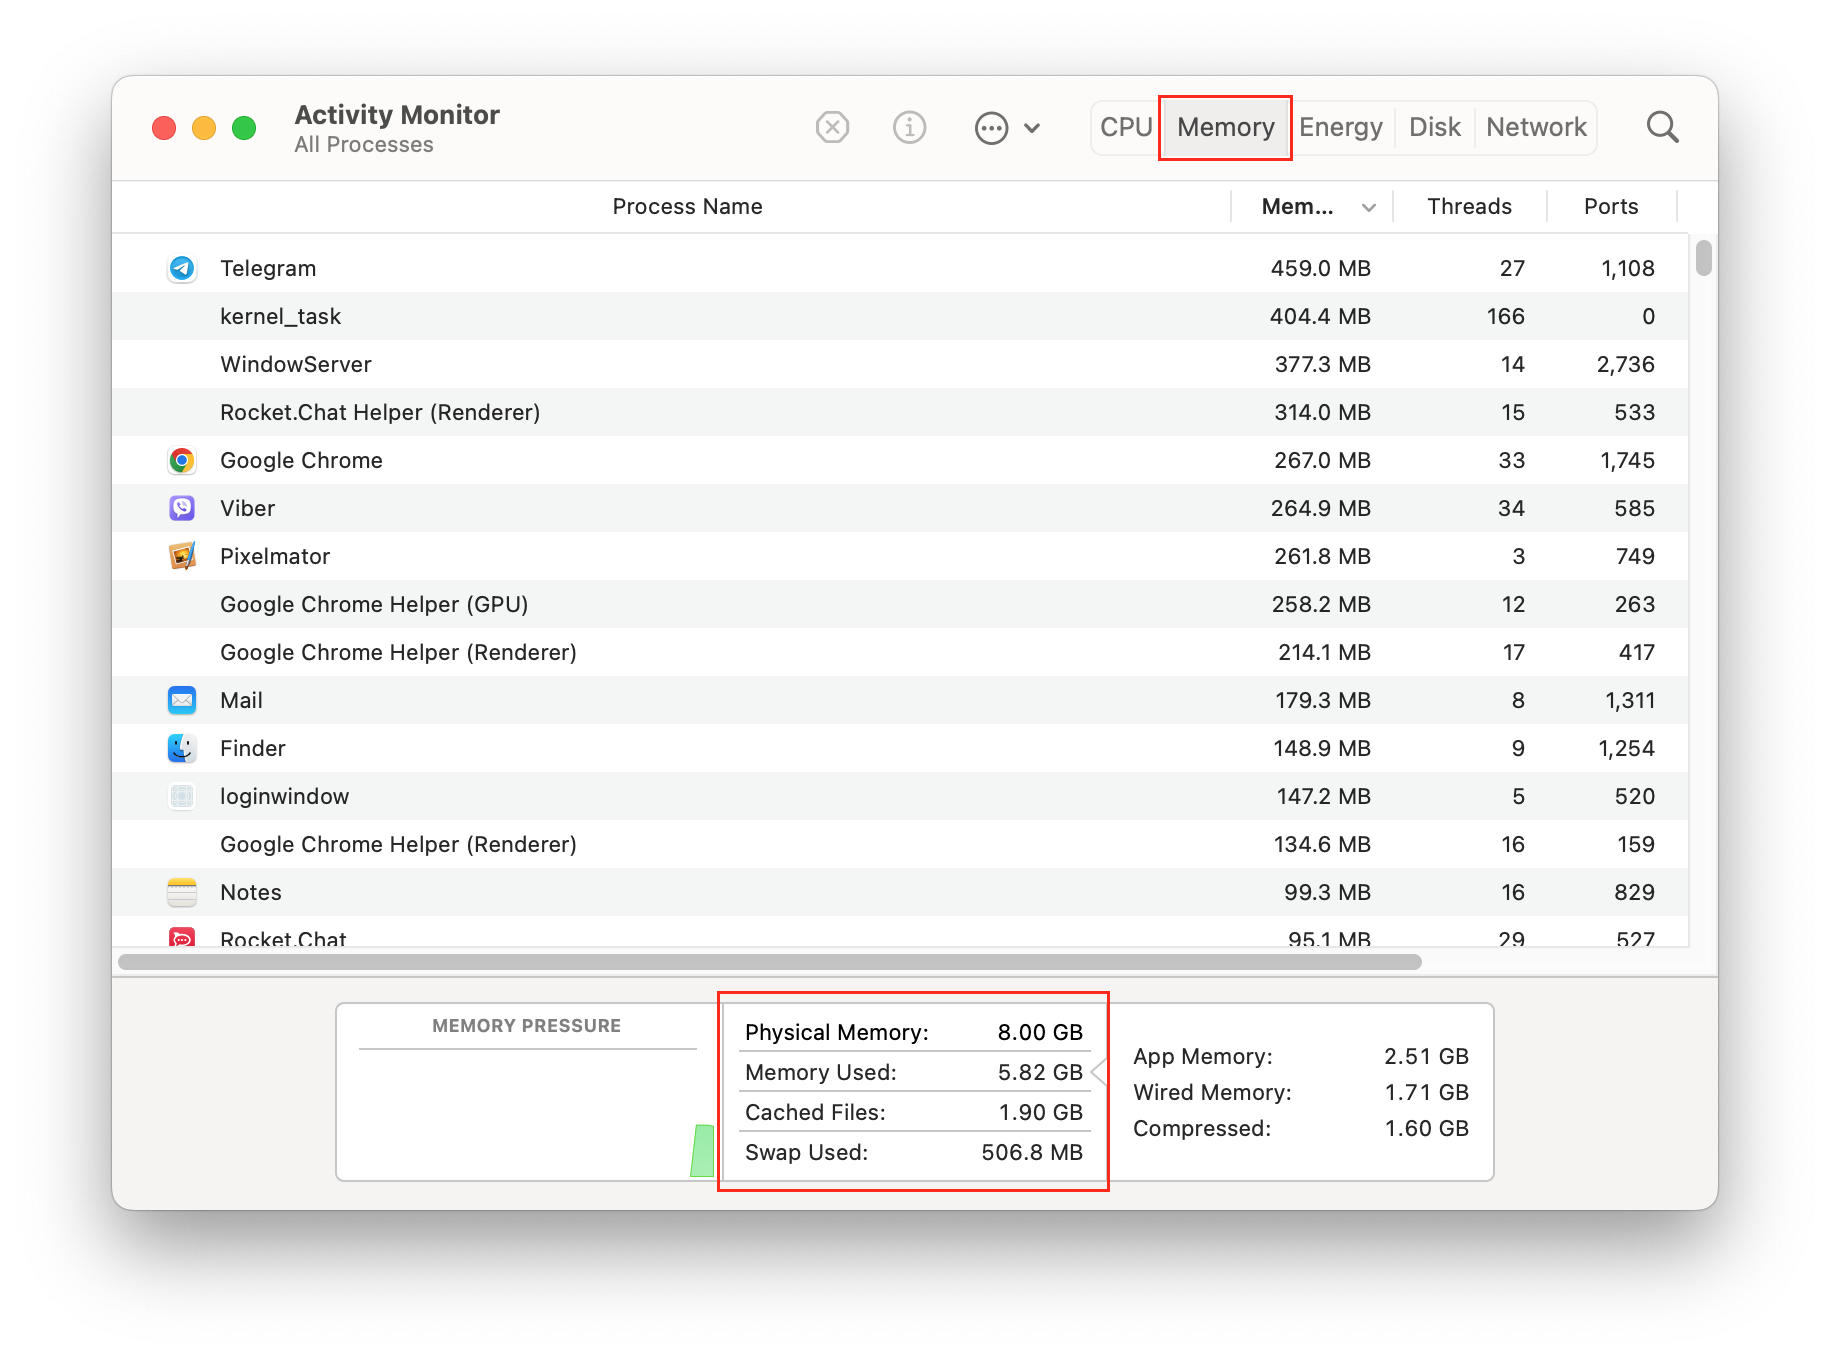Open the More options ellipsis dropdown

[x=991, y=128]
